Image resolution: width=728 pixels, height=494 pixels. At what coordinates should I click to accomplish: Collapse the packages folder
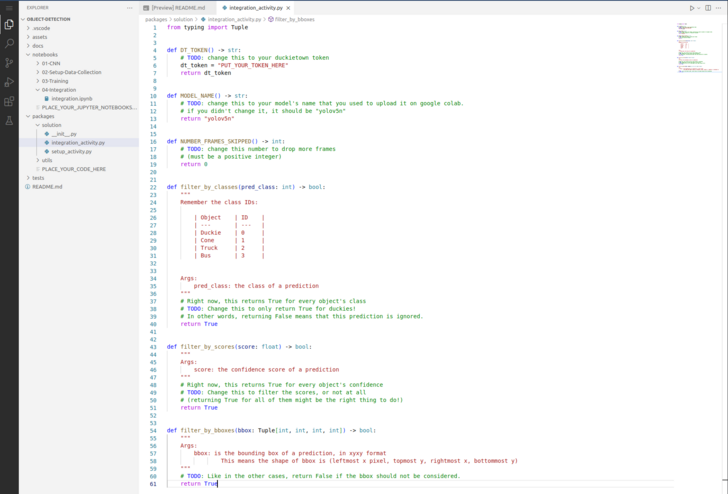43,116
